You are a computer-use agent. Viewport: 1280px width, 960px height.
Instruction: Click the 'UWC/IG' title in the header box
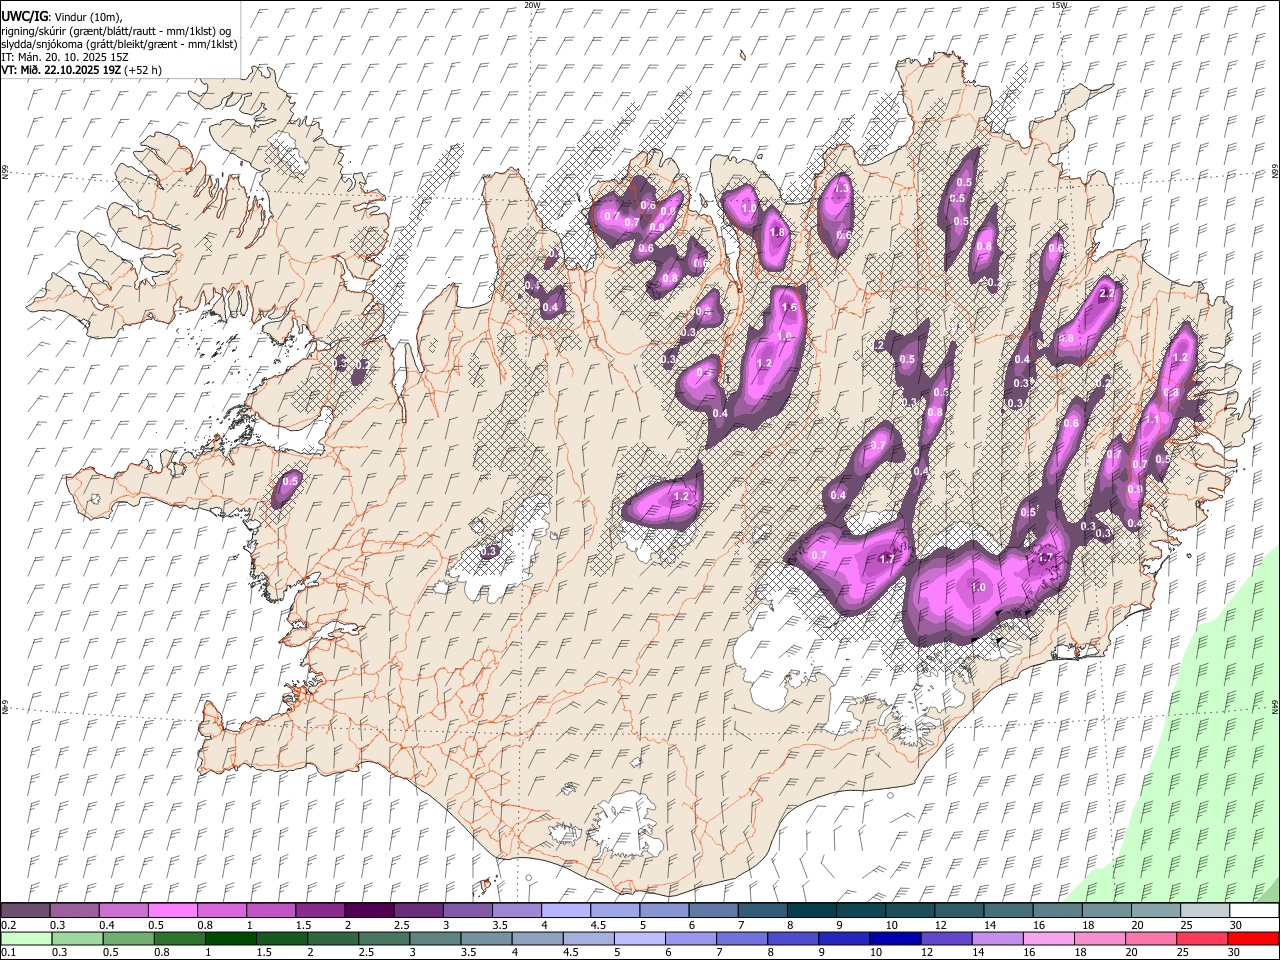[x=24, y=16]
